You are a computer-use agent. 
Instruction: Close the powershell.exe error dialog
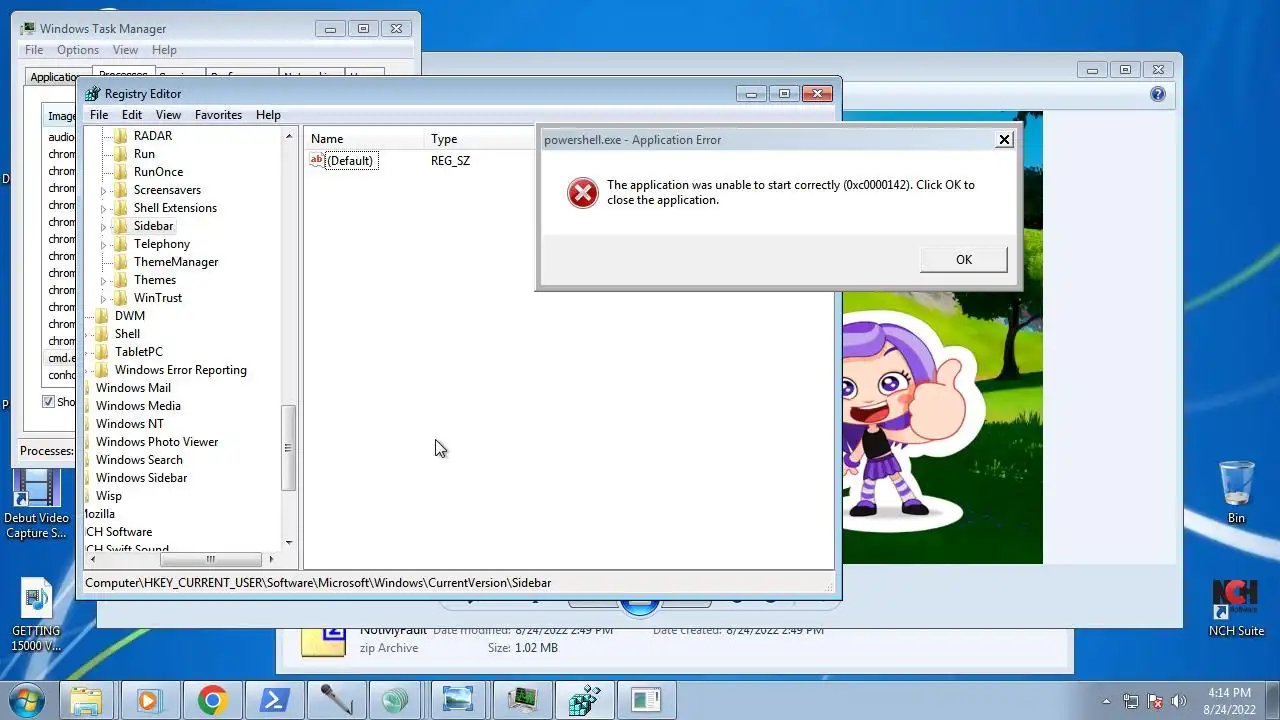(x=1004, y=140)
